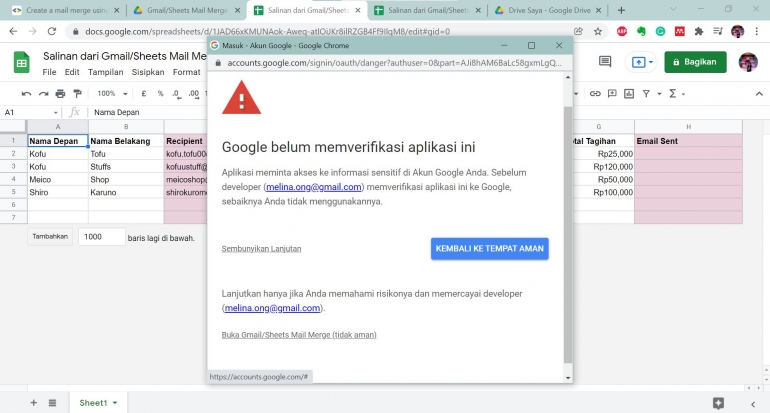This screenshot has height=413, width=770.
Task: Click the Insert link icon
Action: click(595, 93)
